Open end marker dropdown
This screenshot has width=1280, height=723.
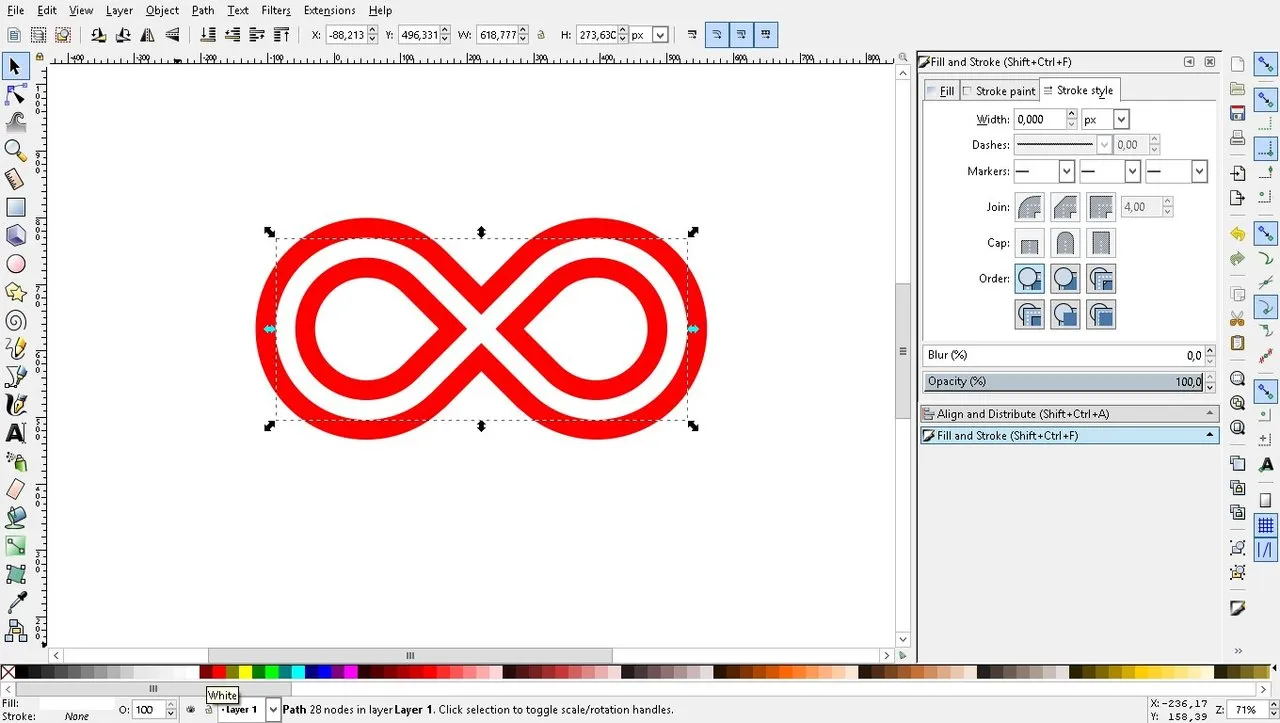(1199, 172)
